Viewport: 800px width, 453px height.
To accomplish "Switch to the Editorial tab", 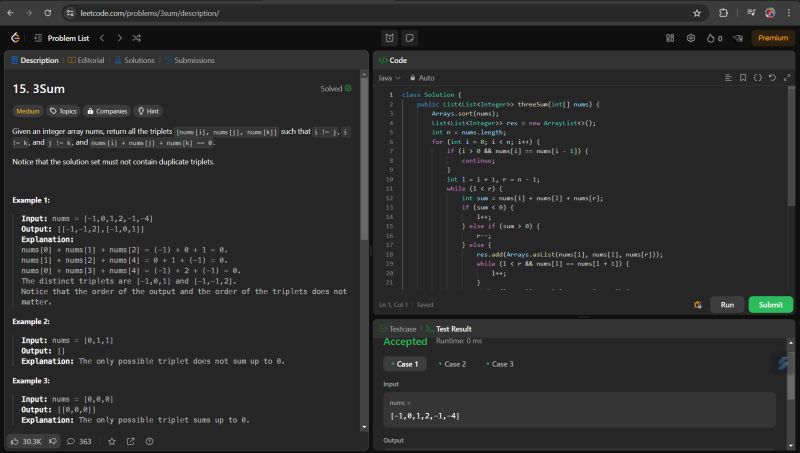I will tap(86, 60).
